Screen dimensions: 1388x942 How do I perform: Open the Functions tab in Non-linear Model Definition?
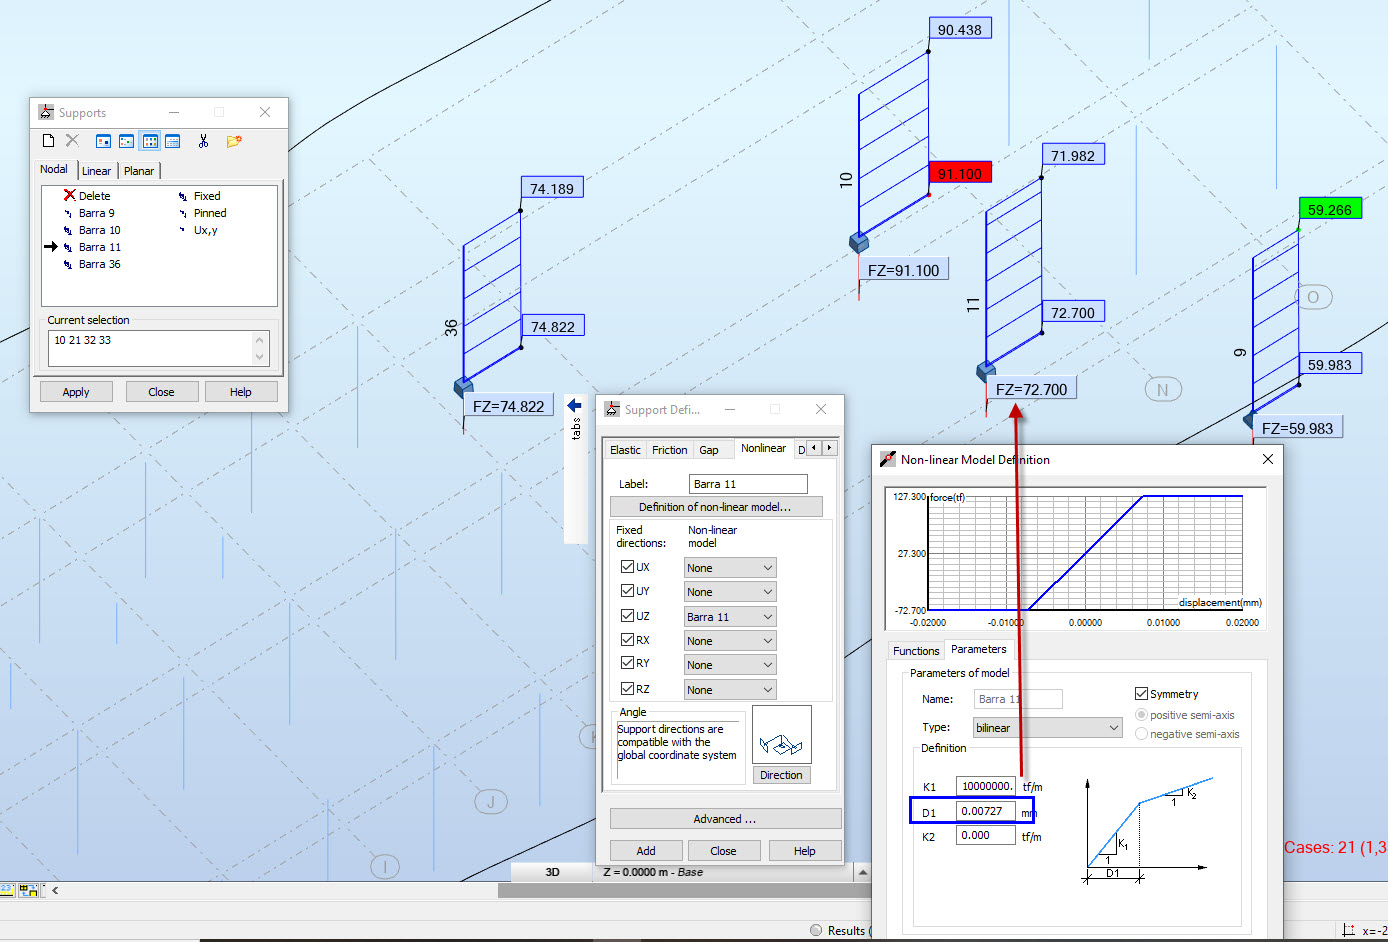coord(915,650)
